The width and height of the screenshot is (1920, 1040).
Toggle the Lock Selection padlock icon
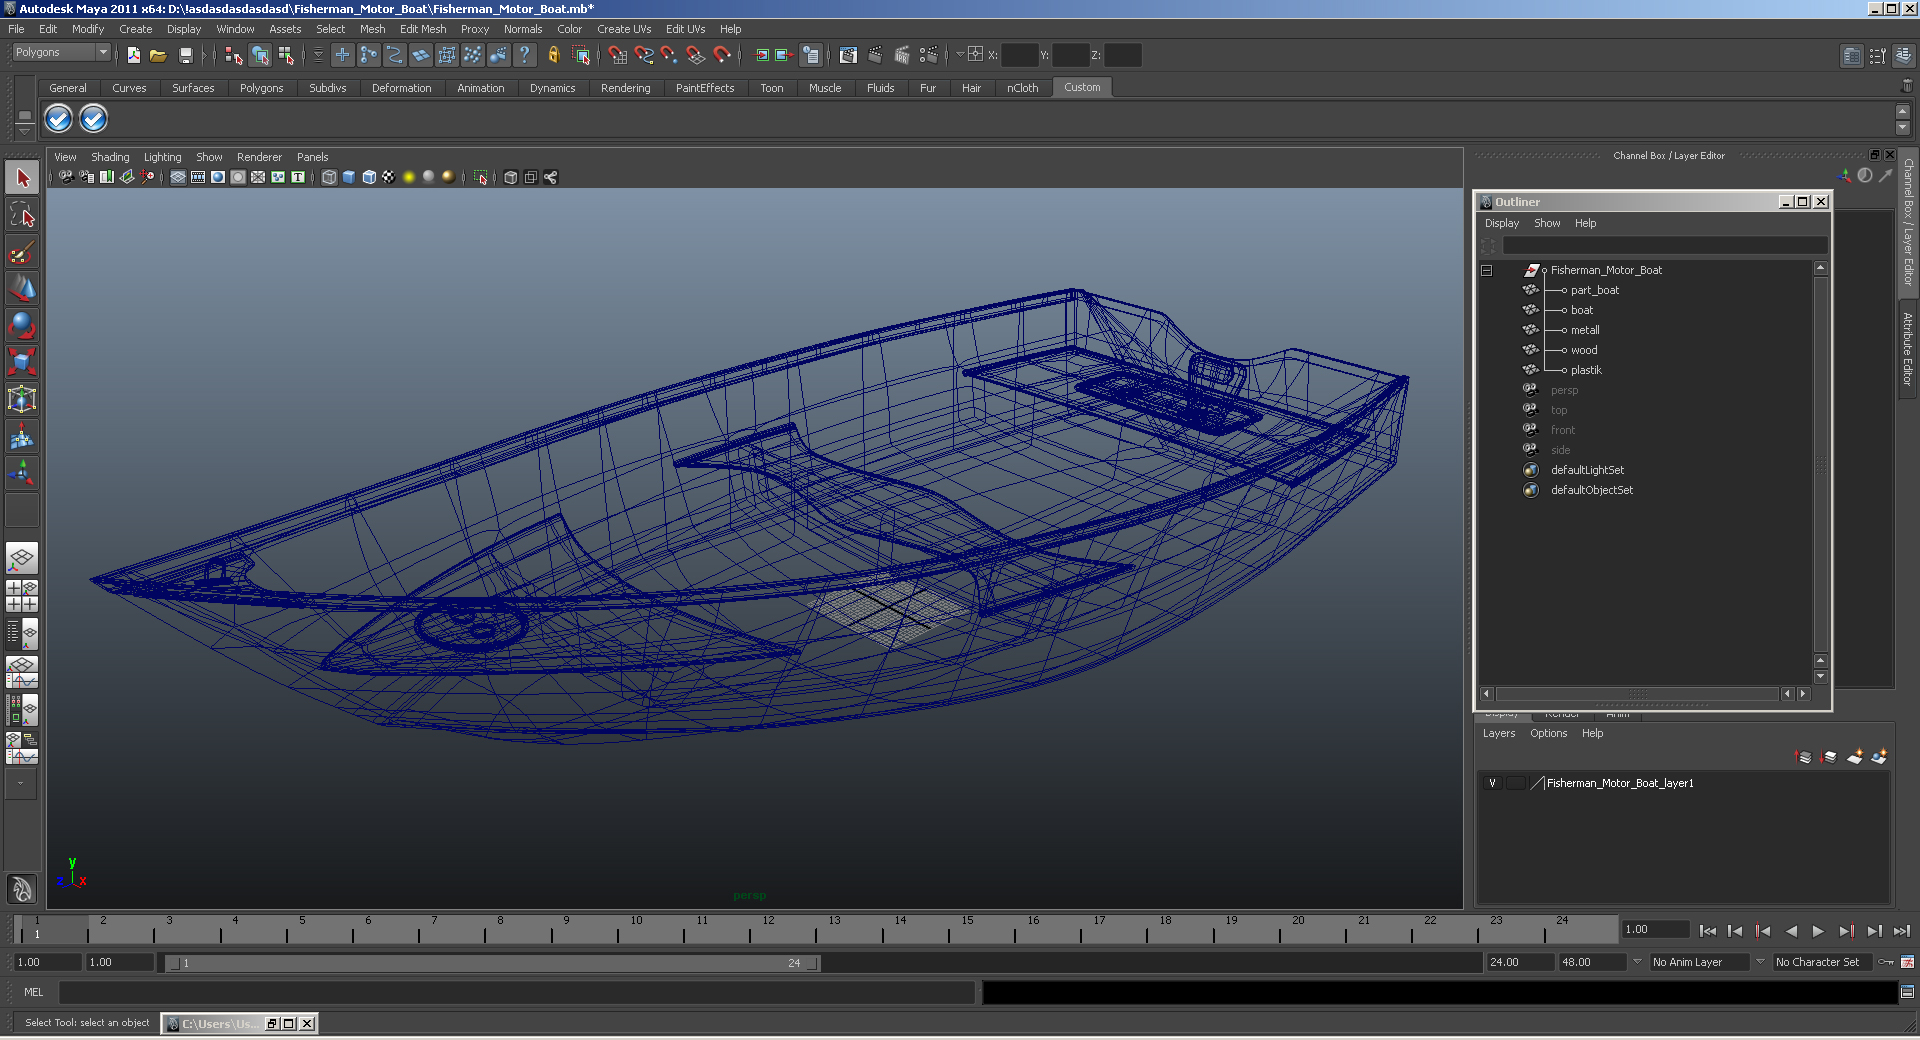tap(553, 55)
